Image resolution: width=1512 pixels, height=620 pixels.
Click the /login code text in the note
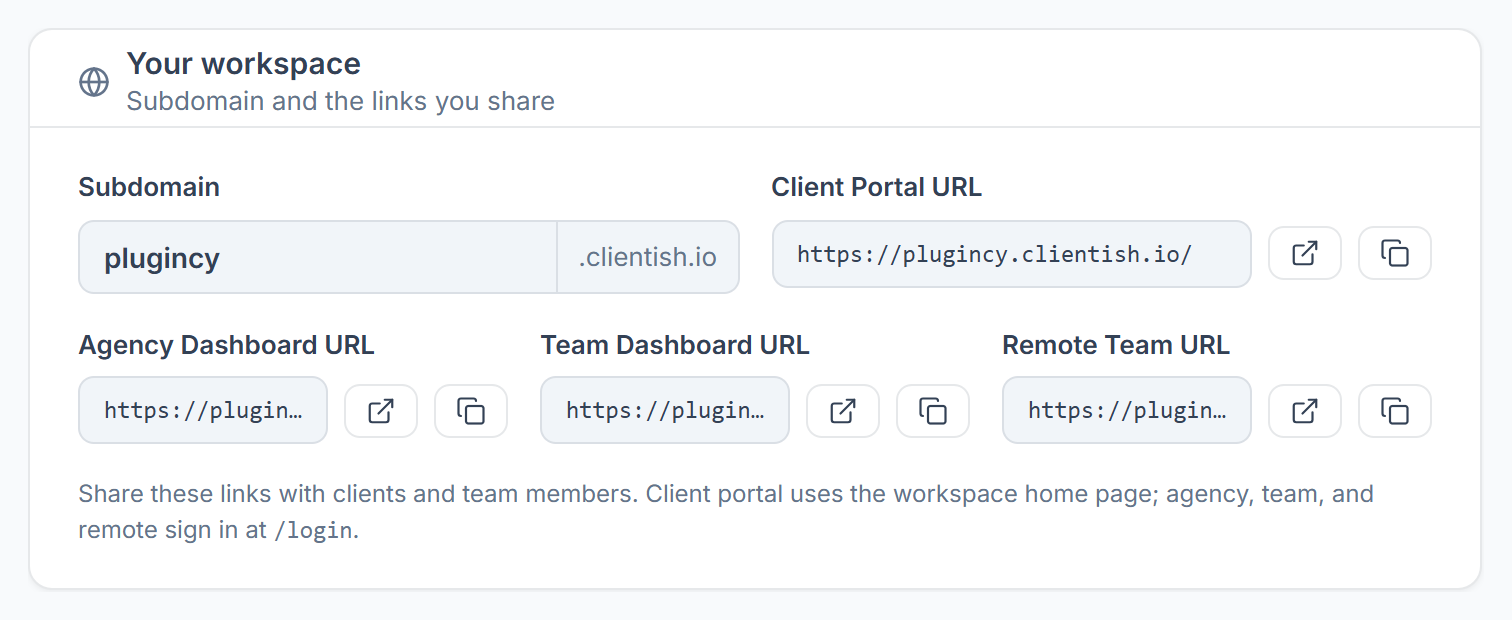click(x=313, y=531)
